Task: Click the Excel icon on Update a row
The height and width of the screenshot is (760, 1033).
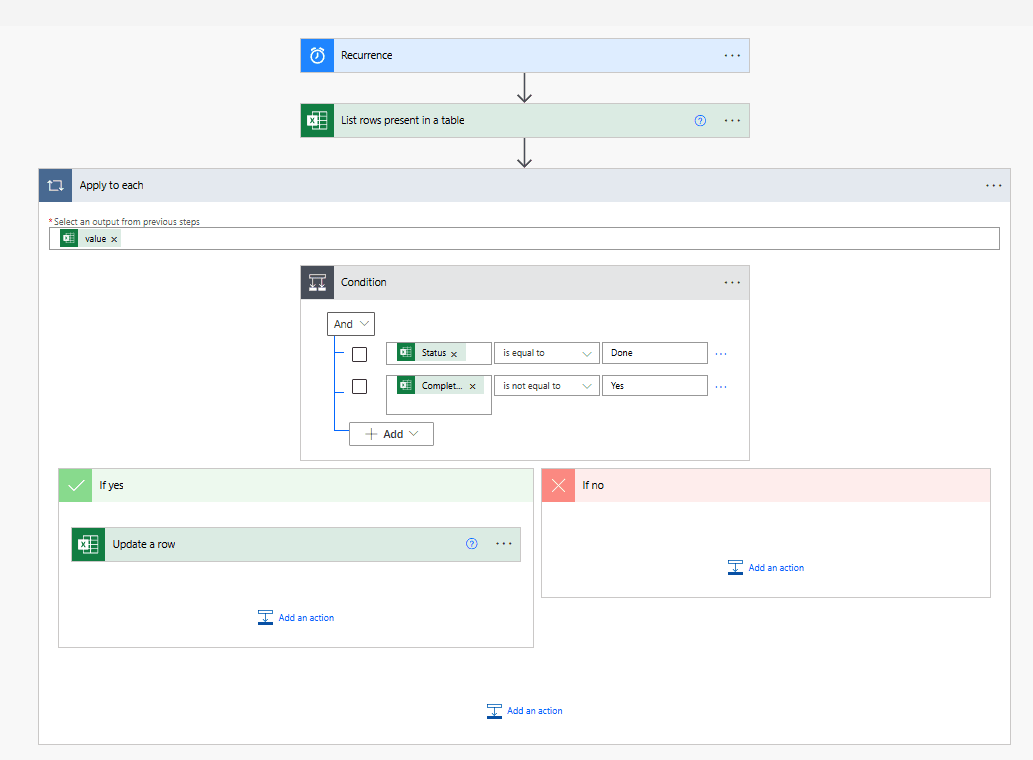Action: 87,544
